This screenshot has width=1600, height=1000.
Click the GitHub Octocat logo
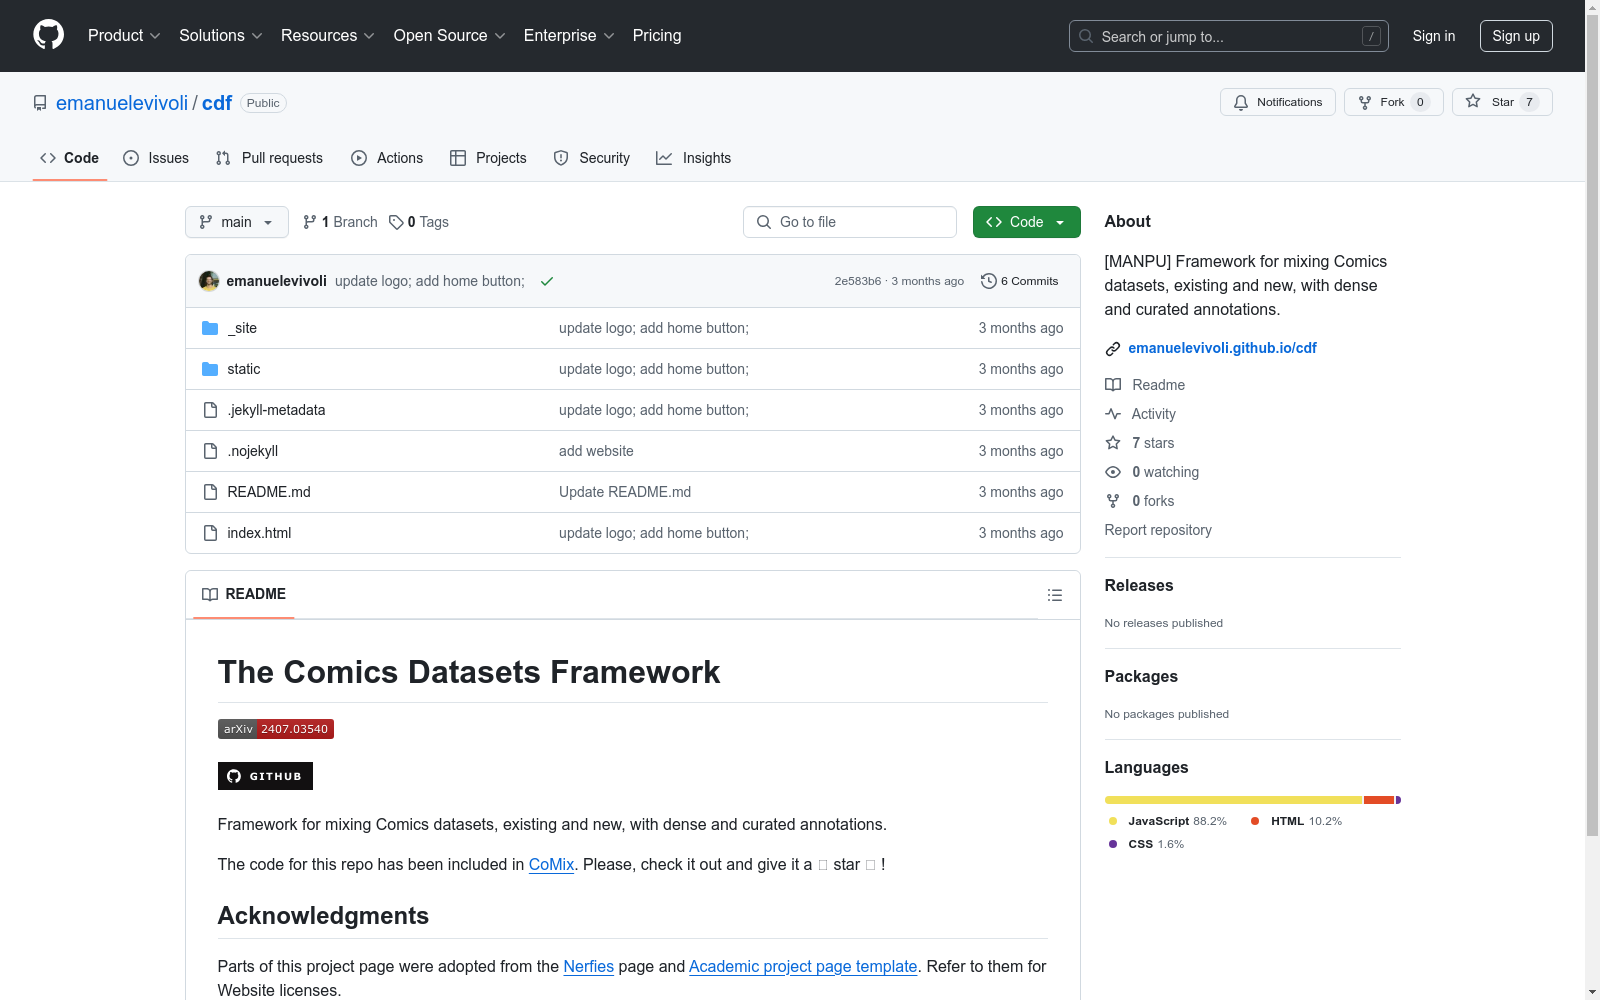48,35
